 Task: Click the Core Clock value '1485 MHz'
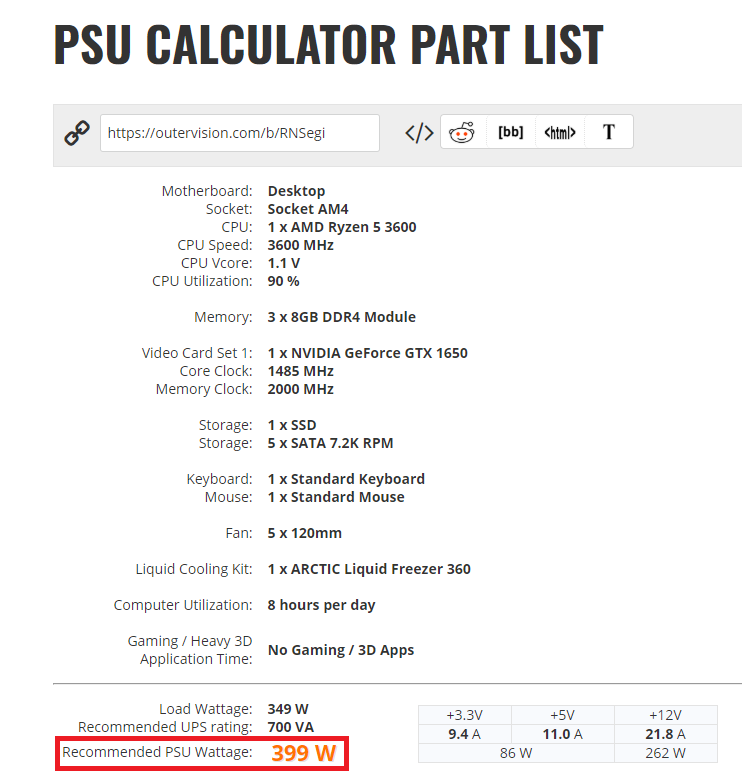coord(300,371)
